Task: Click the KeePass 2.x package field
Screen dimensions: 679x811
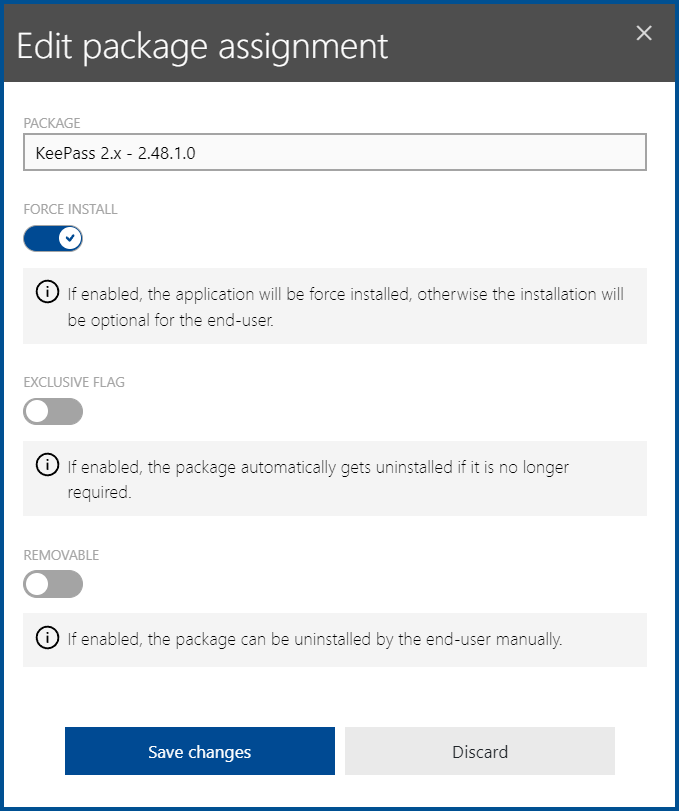Action: point(334,153)
